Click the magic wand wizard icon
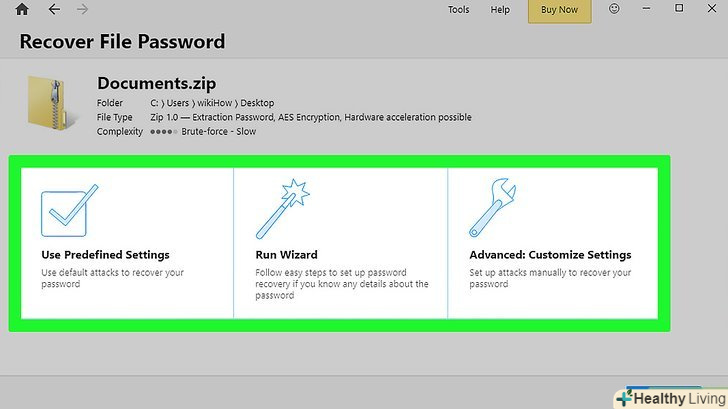This screenshot has height=409, width=728. tap(284, 211)
